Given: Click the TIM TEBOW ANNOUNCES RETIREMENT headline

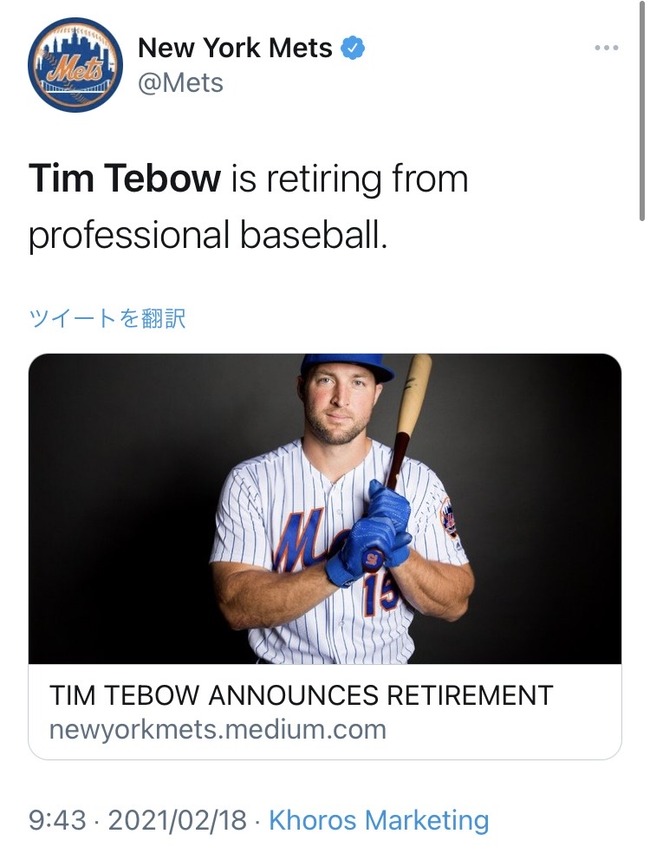Looking at the screenshot, I should pyautogui.click(x=301, y=695).
